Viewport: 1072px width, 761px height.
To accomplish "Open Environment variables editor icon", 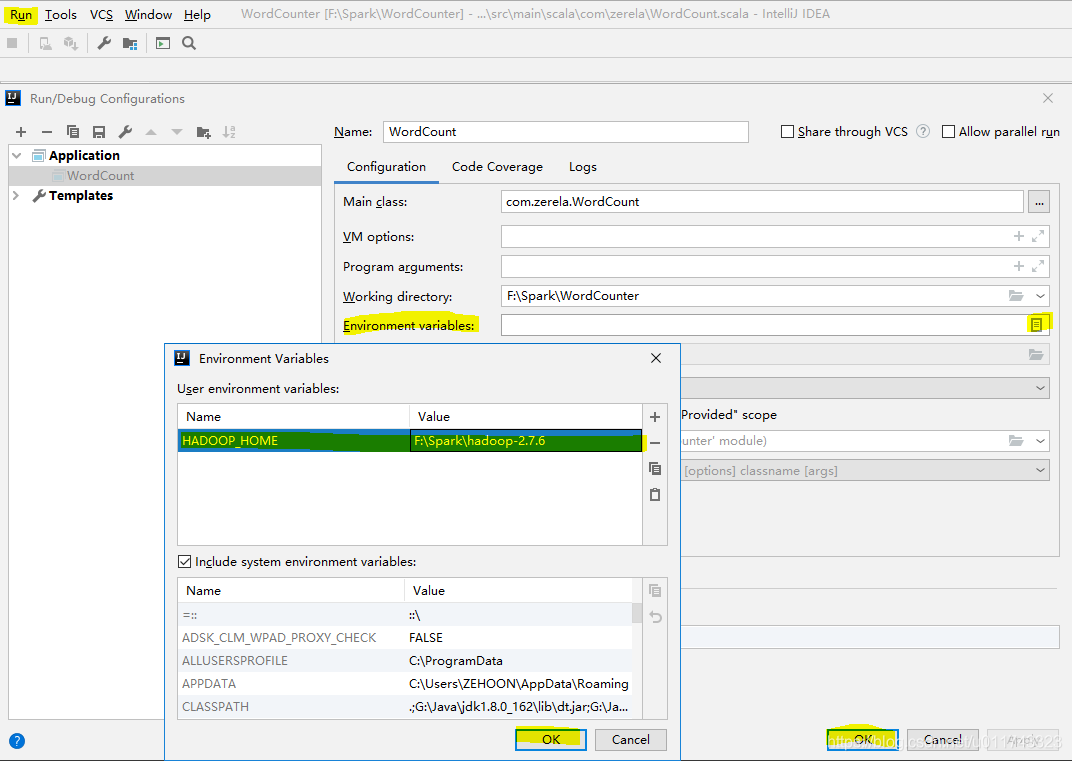I will pos(1036,325).
